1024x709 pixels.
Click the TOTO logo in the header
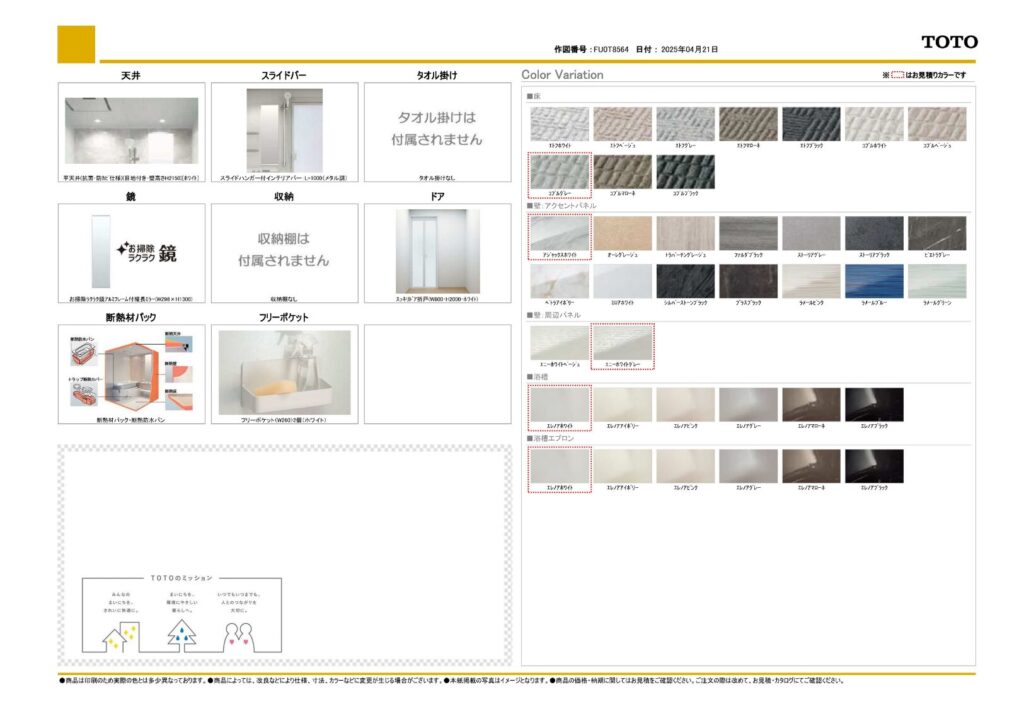949,42
